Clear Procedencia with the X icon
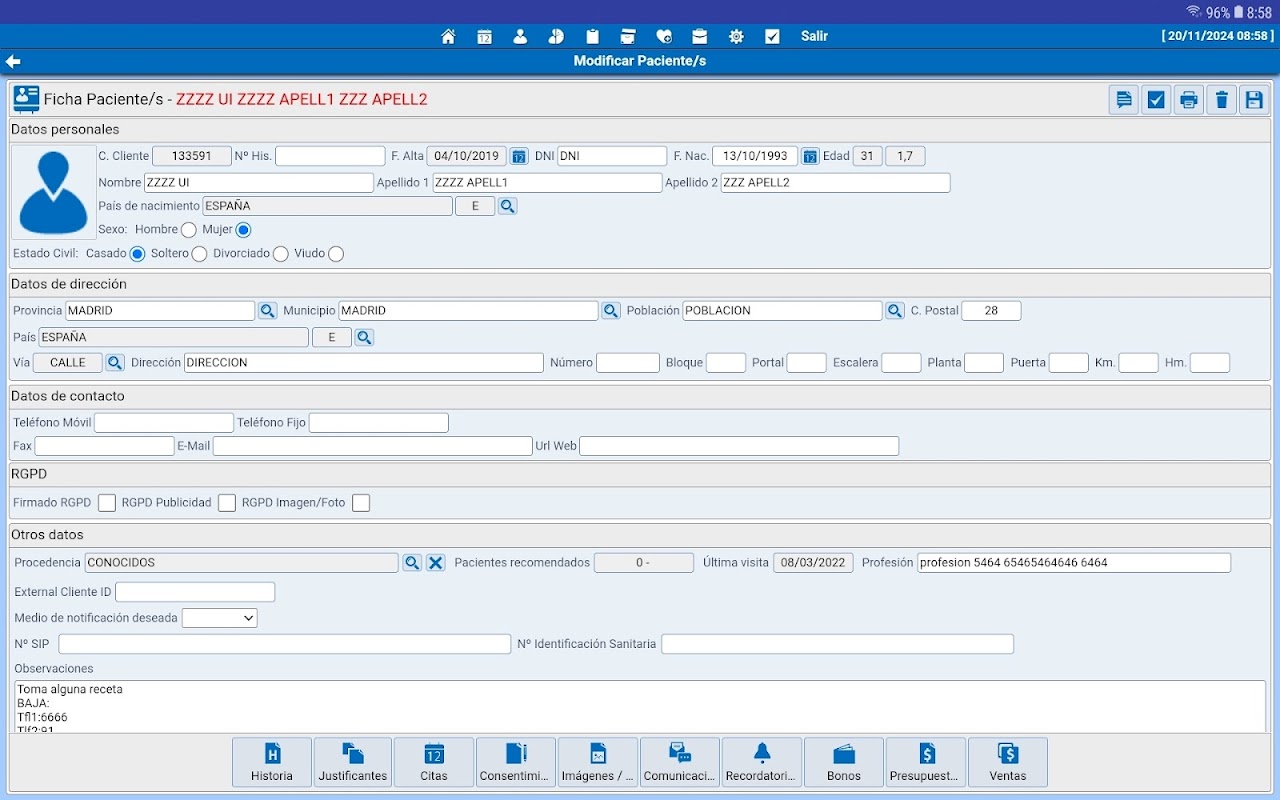Image resolution: width=1280 pixels, height=800 pixels. coord(436,563)
